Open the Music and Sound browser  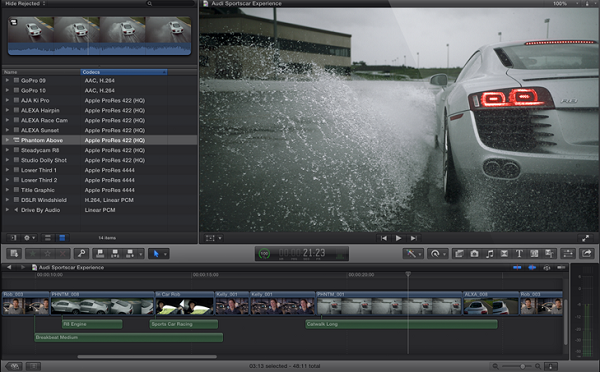click(489, 253)
